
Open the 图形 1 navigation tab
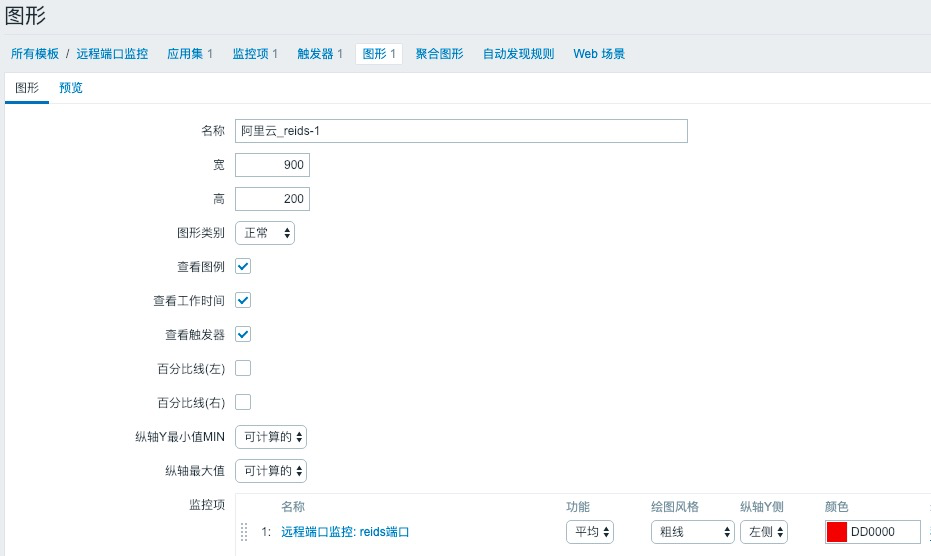point(379,53)
